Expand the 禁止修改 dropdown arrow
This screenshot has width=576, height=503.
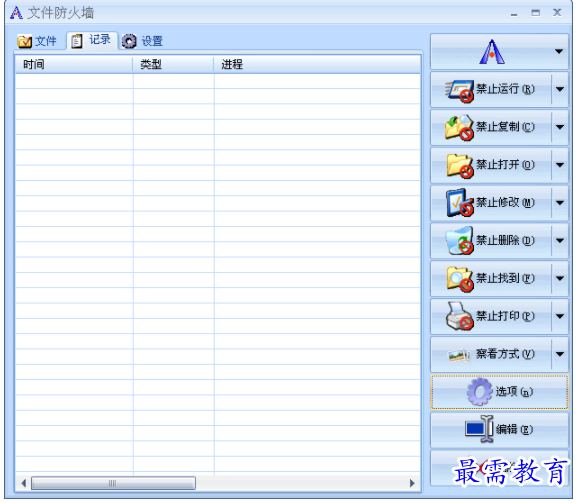[560, 202]
